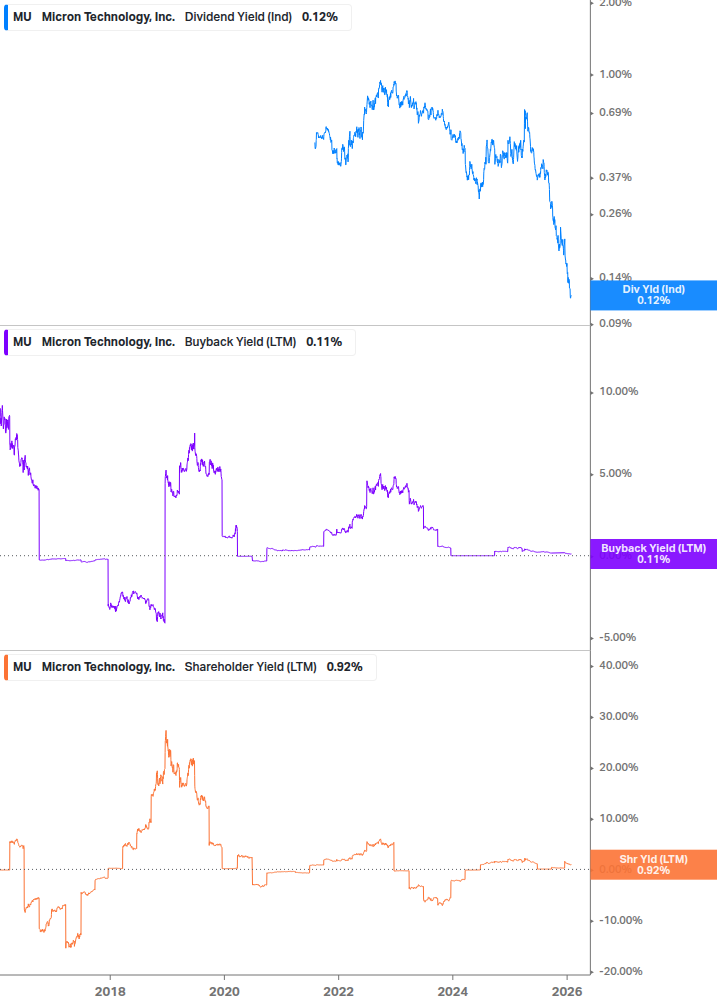Screen dimensions: 717x1005
Task: Click the orange Shr Yld (LTM) axis tag
Action: click(653, 864)
